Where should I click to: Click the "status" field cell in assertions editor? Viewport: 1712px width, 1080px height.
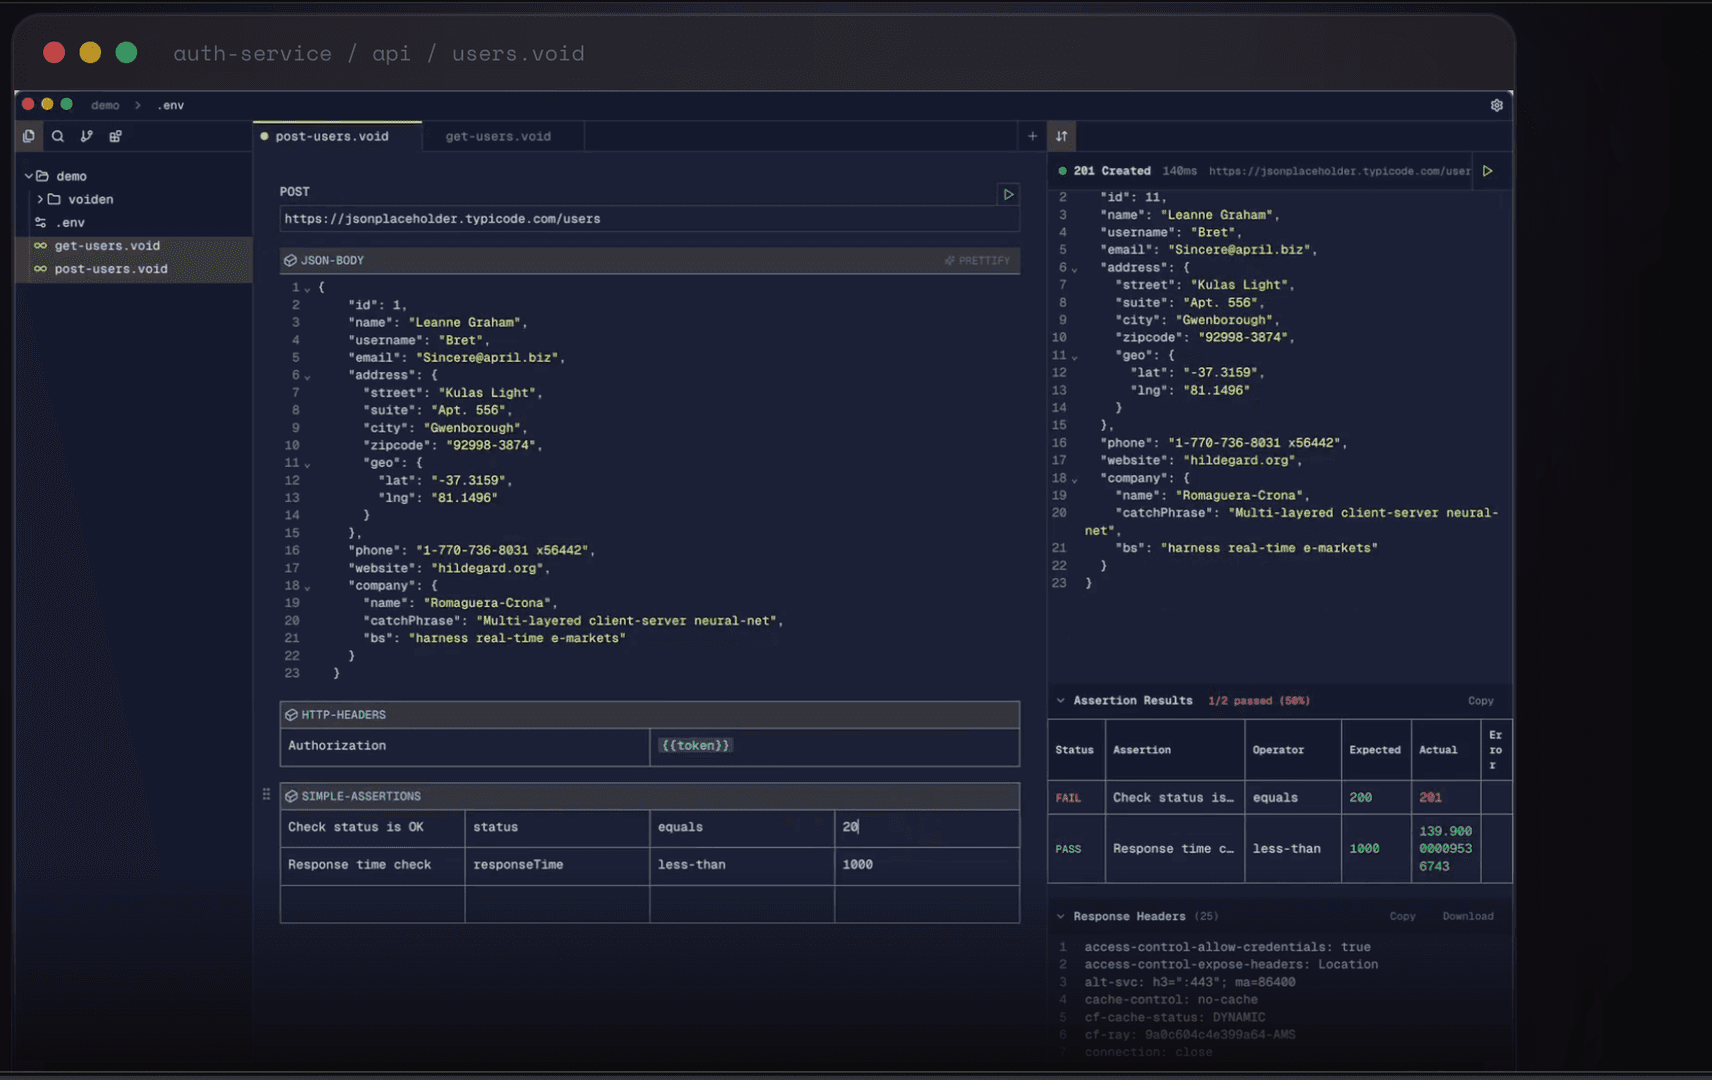557,827
